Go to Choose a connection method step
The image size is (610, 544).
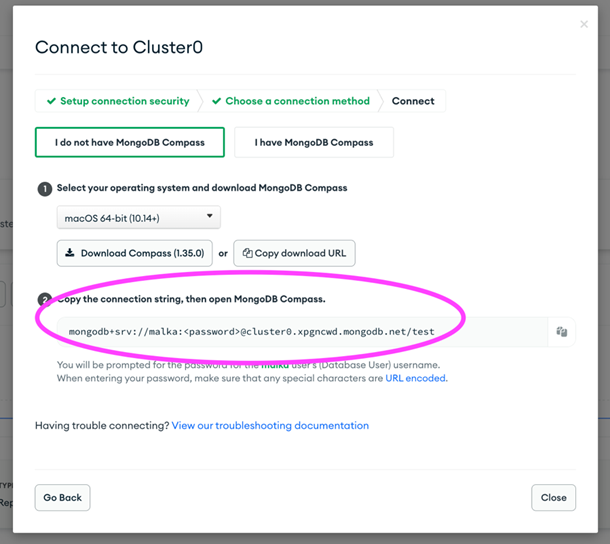coord(291,101)
